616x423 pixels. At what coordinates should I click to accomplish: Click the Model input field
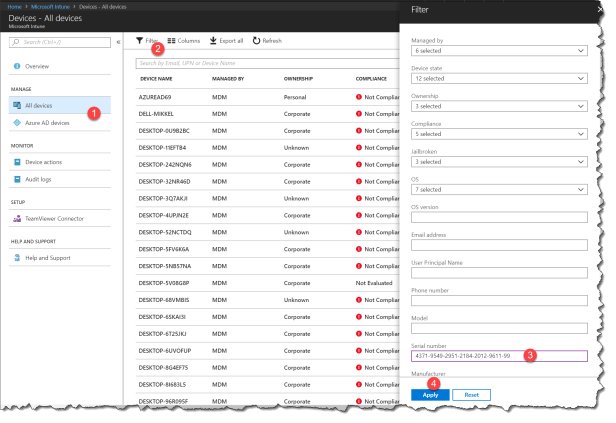[499, 328]
